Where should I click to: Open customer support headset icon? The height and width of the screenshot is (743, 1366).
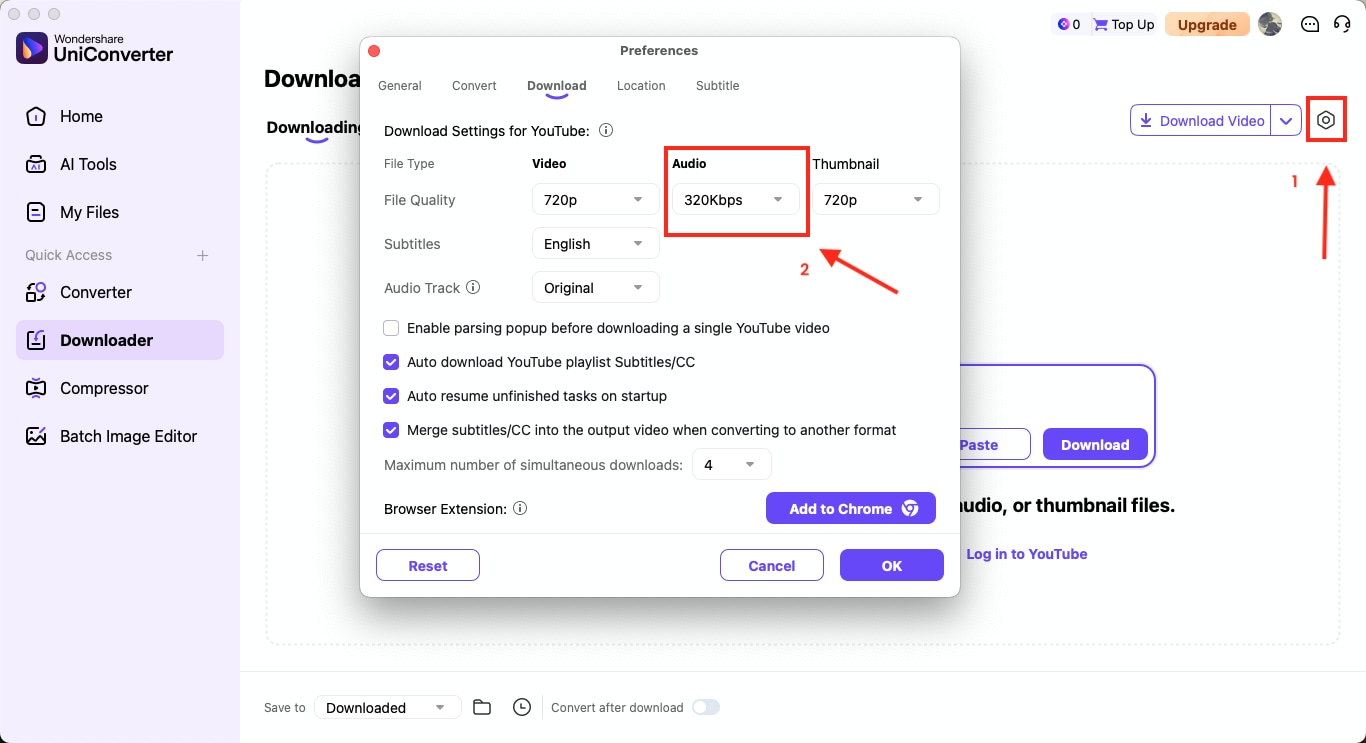point(1342,24)
